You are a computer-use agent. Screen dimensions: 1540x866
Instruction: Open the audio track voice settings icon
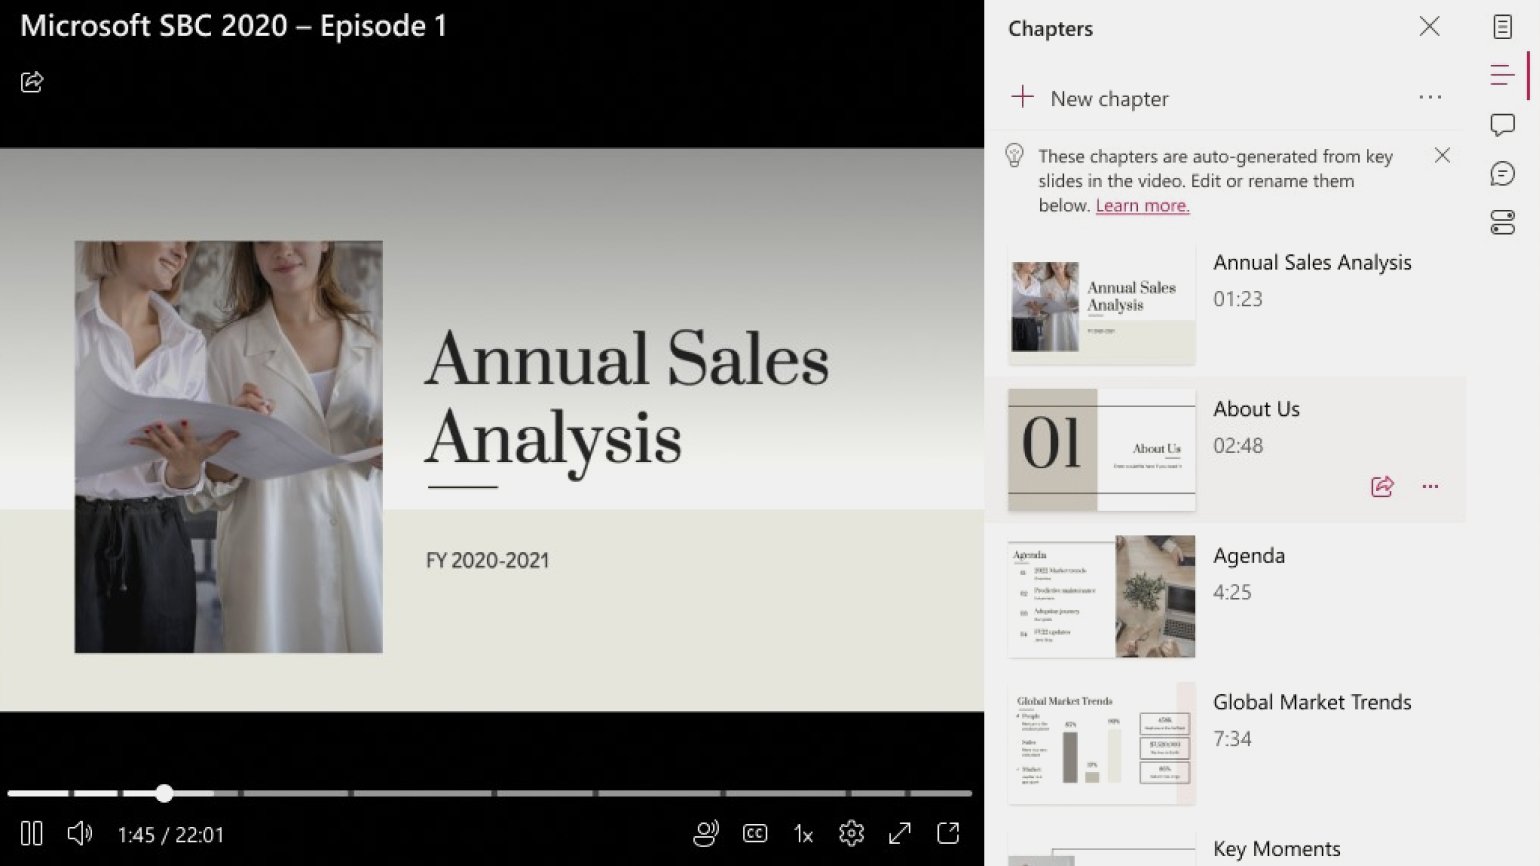point(706,833)
